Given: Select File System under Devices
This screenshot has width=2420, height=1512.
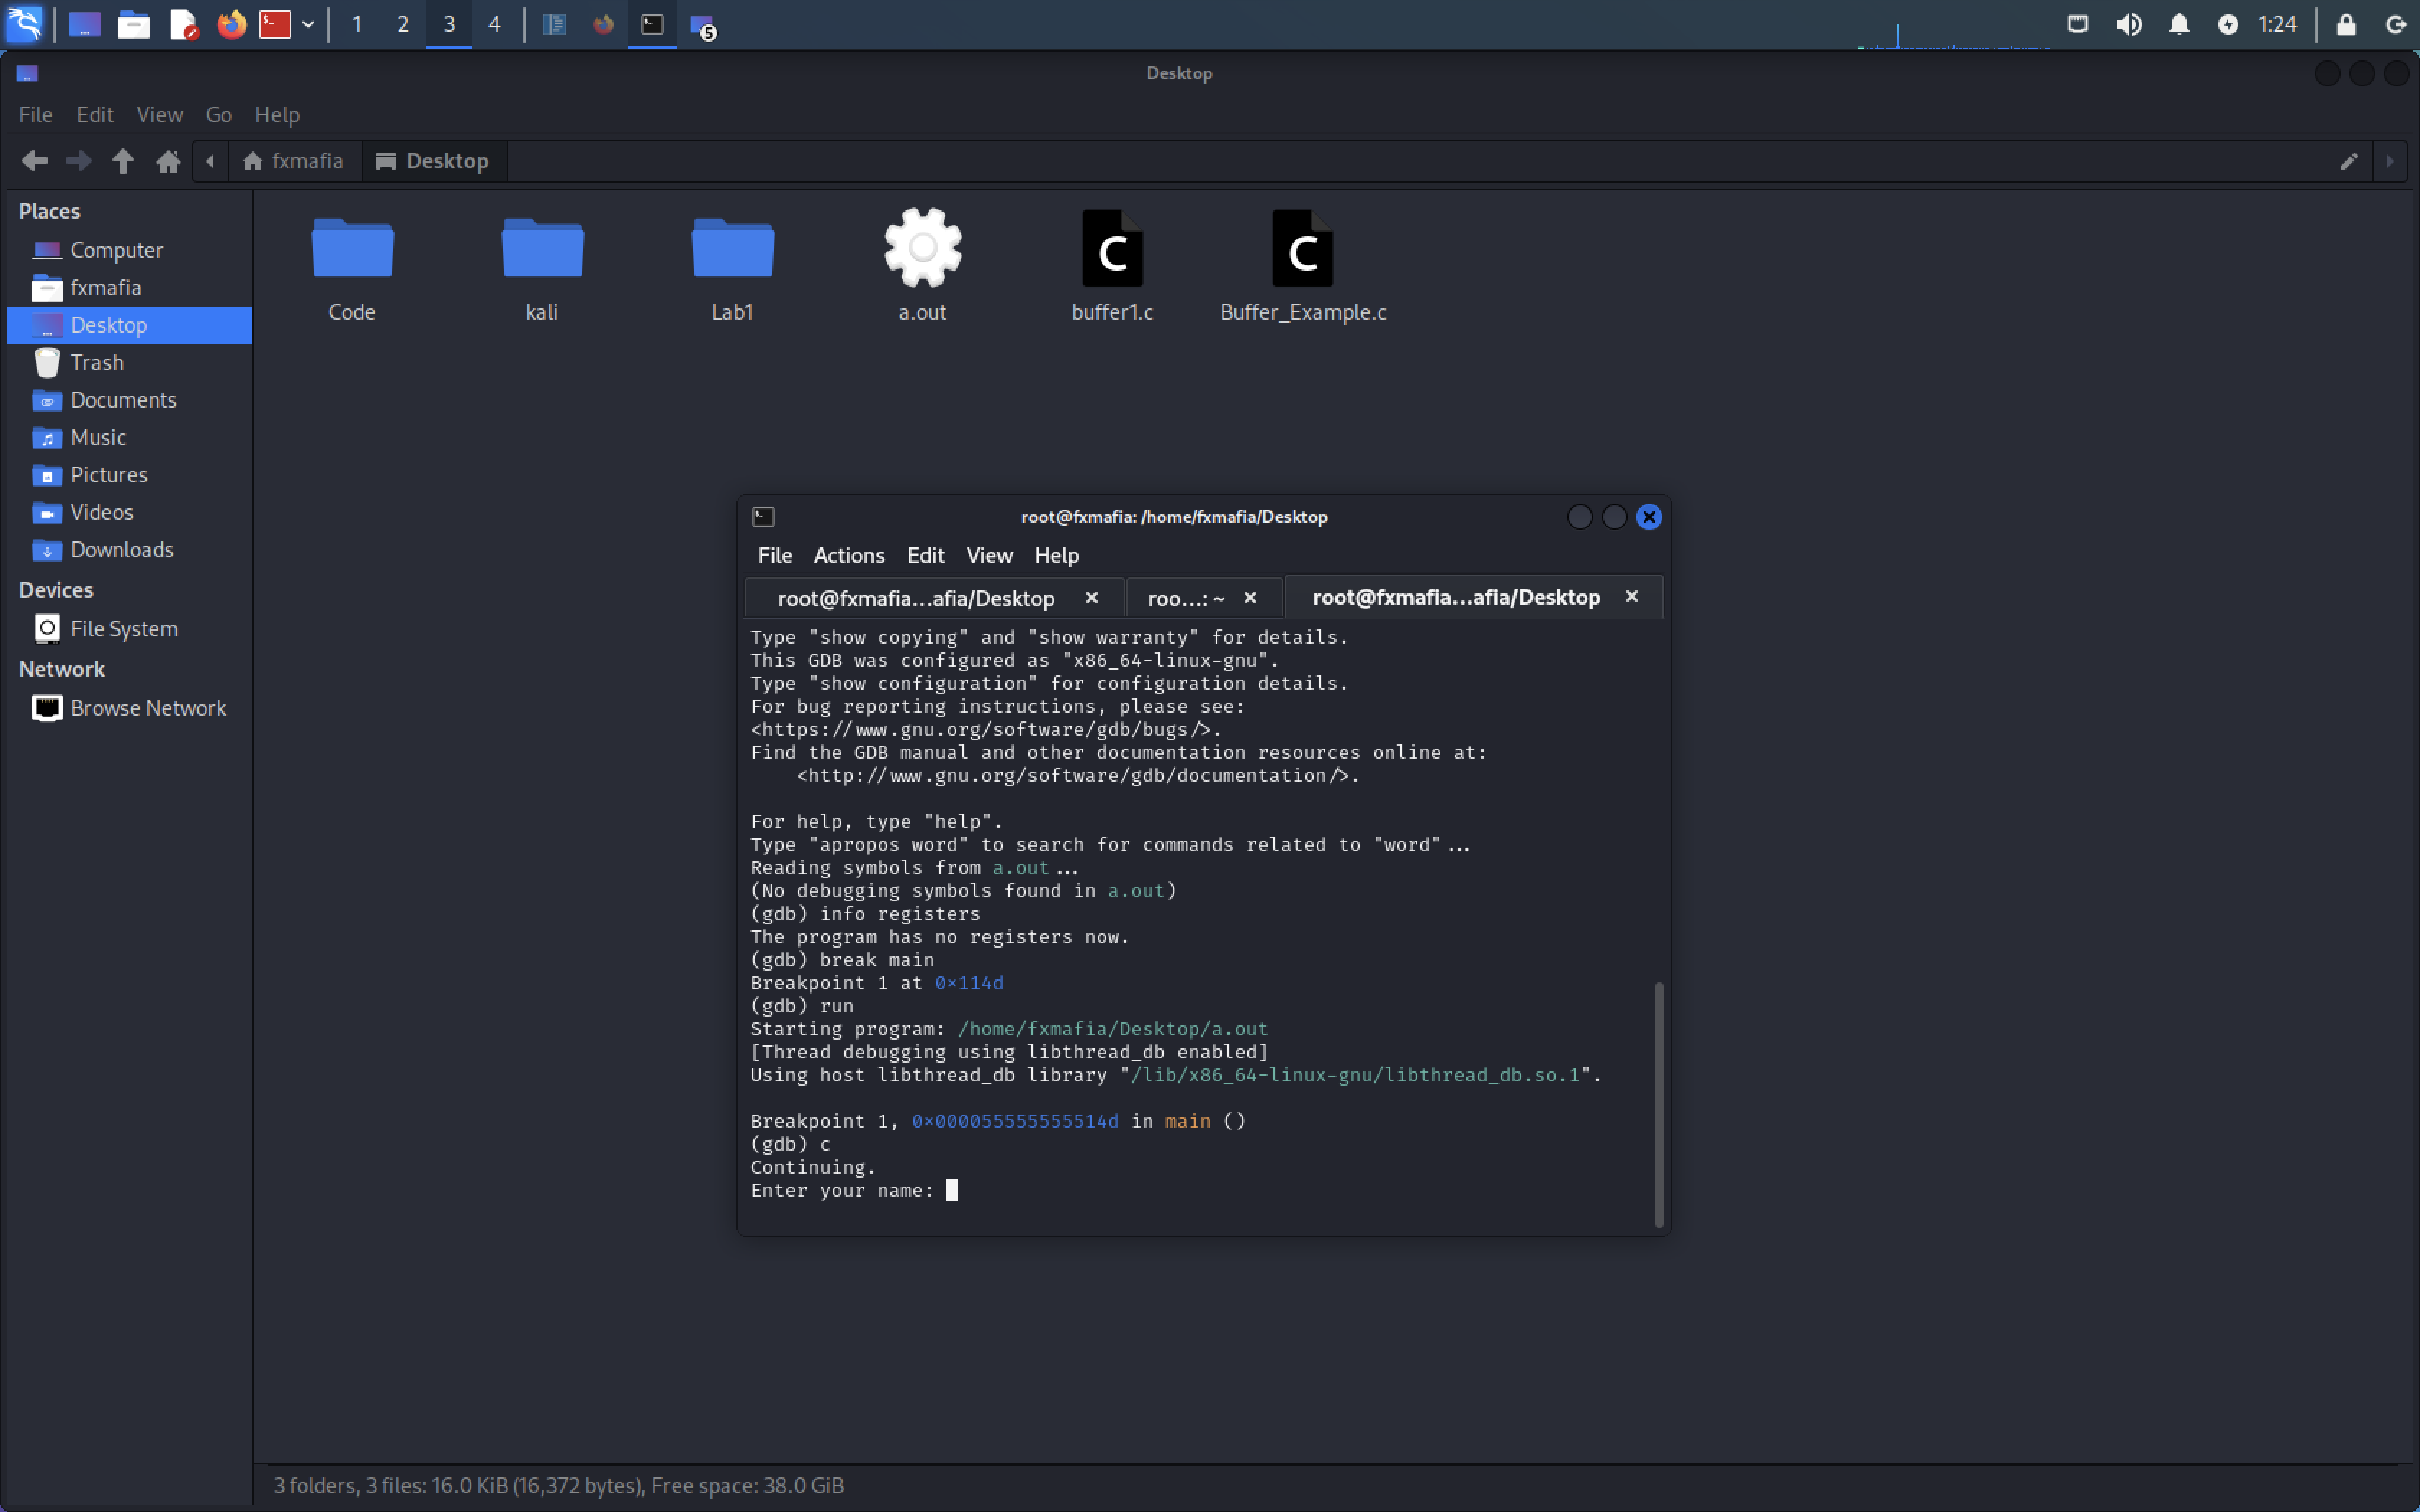Looking at the screenshot, I should pyautogui.click(x=129, y=629).
